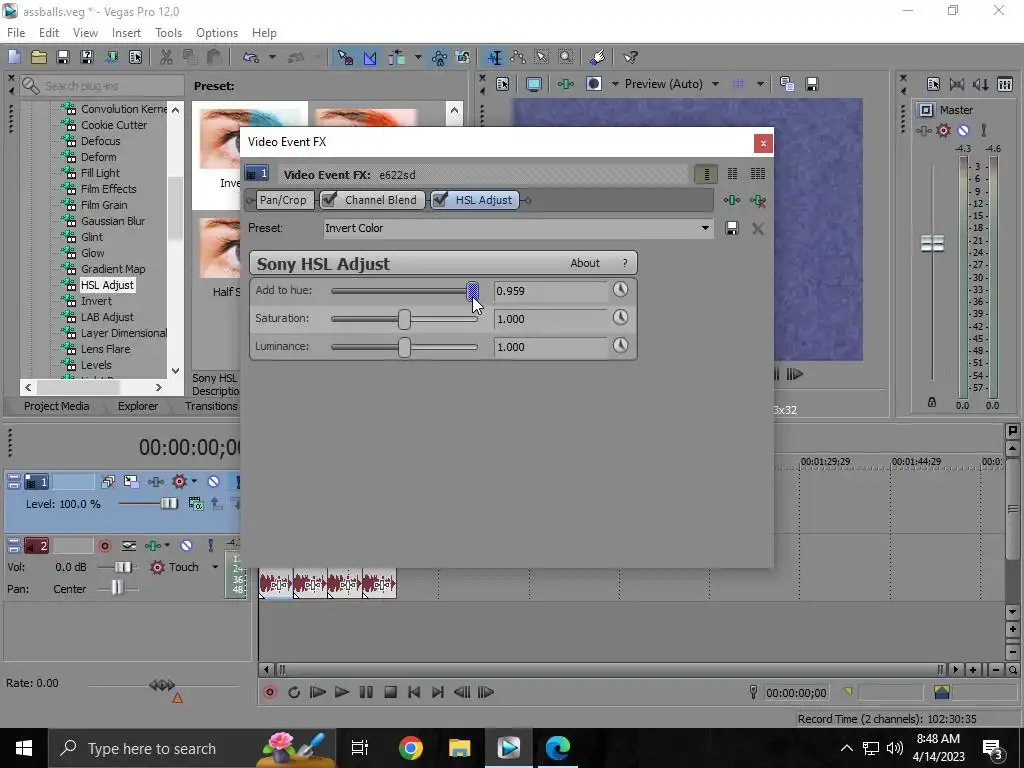Viewport: 1024px width, 768px height.
Task: Mute video track 1
Action: click(x=213, y=482)
